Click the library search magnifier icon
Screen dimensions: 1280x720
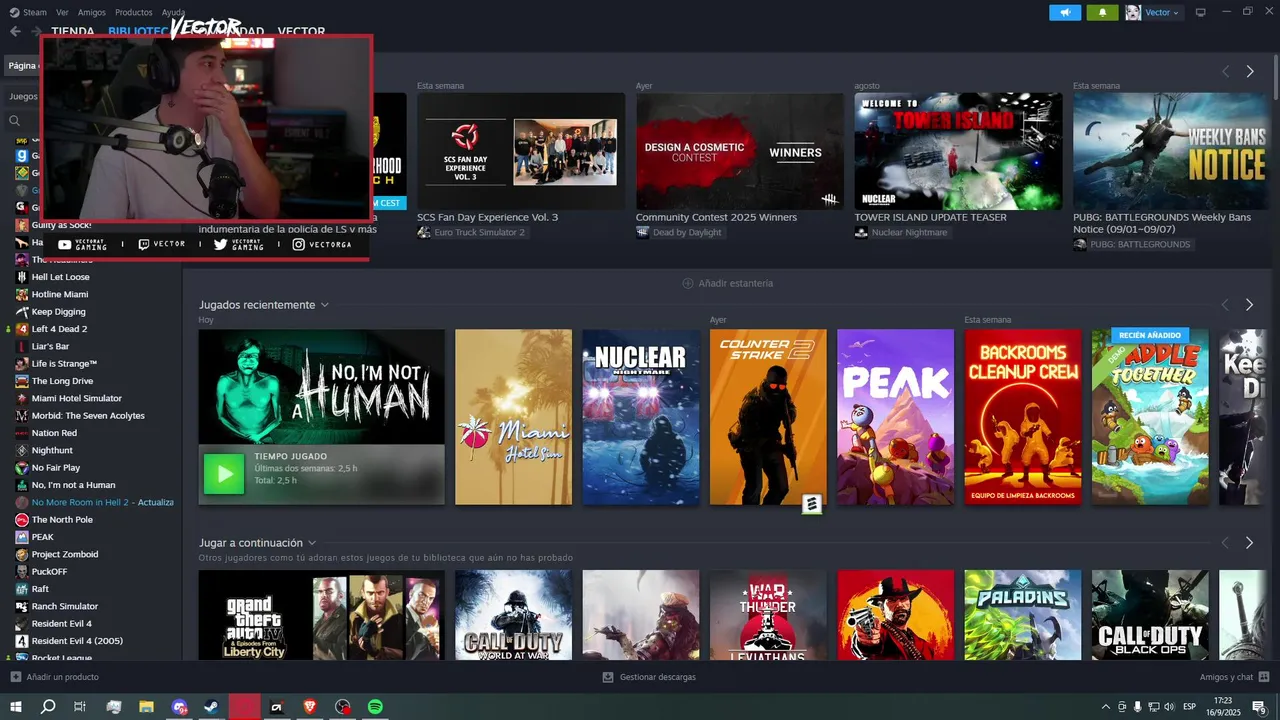pyautogui.click(x=14, y=120)
